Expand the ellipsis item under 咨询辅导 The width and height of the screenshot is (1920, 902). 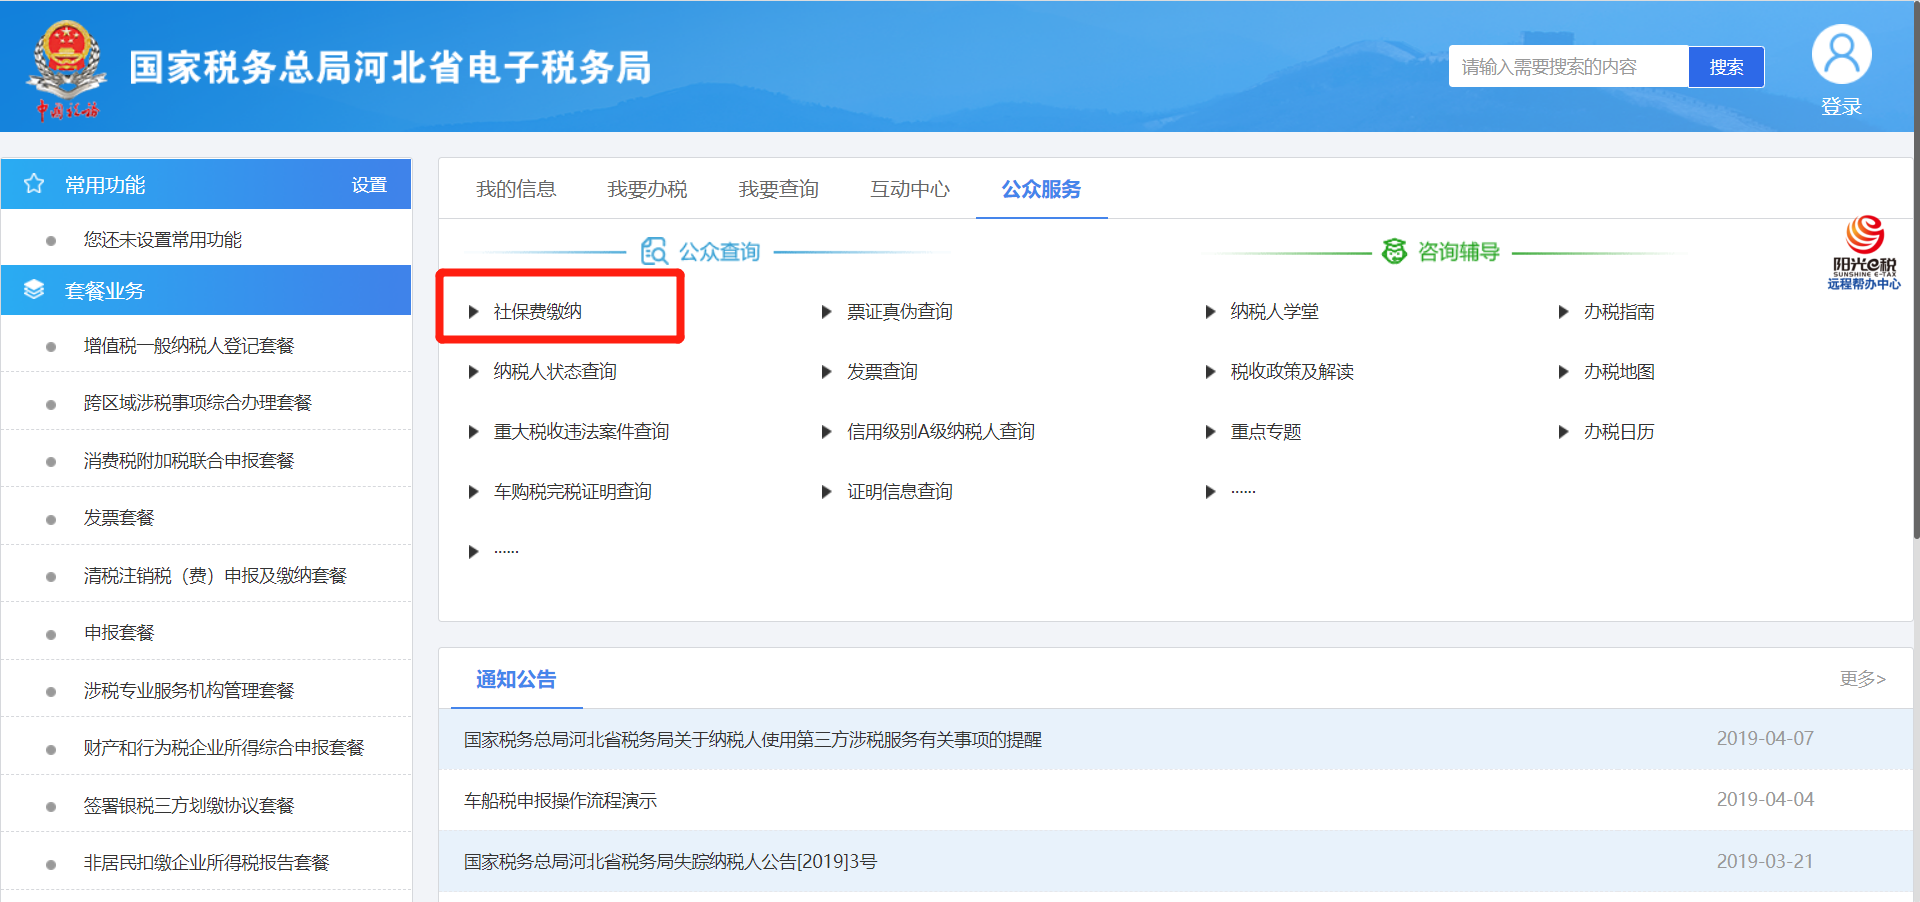(1243, 492)
